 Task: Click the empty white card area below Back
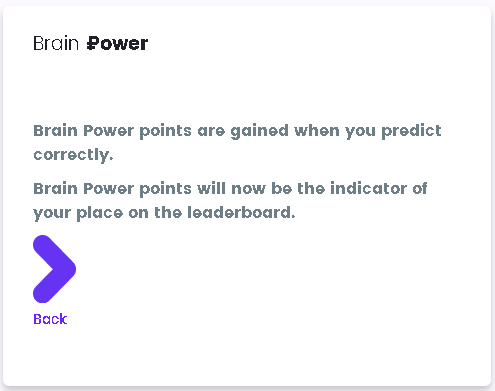click(247, 357)
